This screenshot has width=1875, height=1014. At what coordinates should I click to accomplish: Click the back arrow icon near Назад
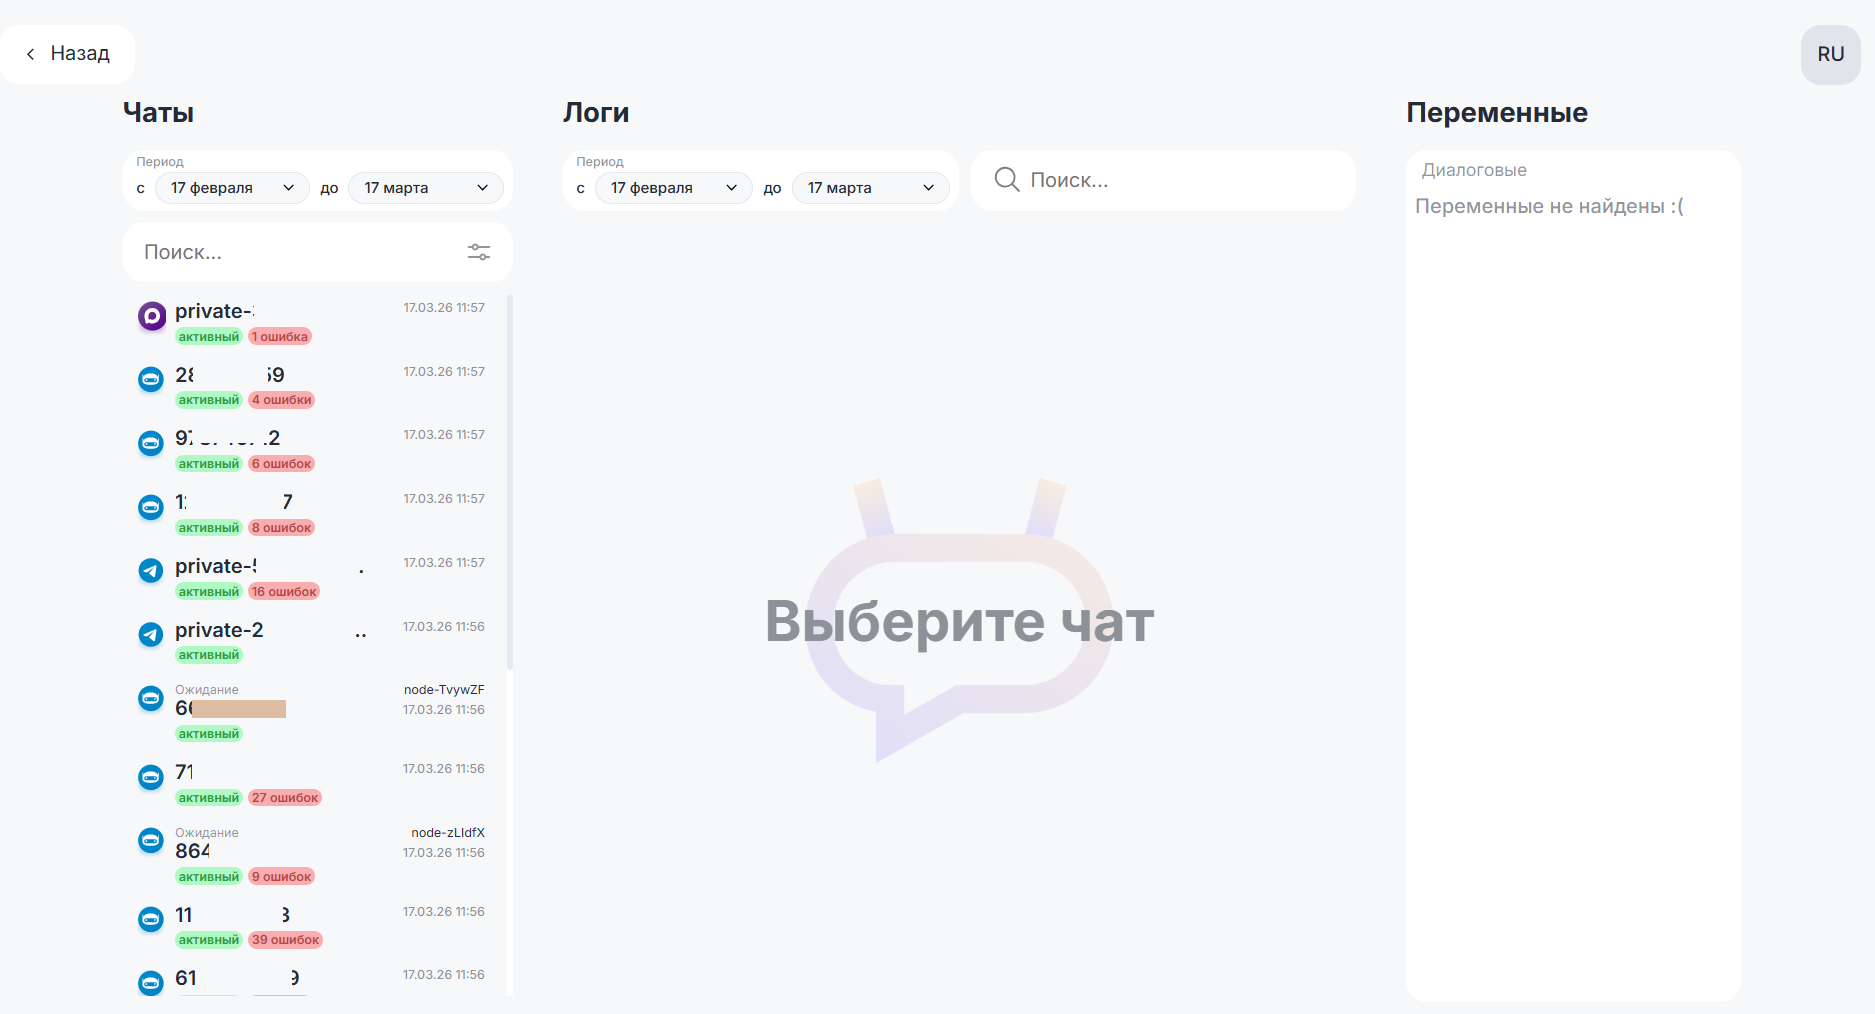coord(31,54)
